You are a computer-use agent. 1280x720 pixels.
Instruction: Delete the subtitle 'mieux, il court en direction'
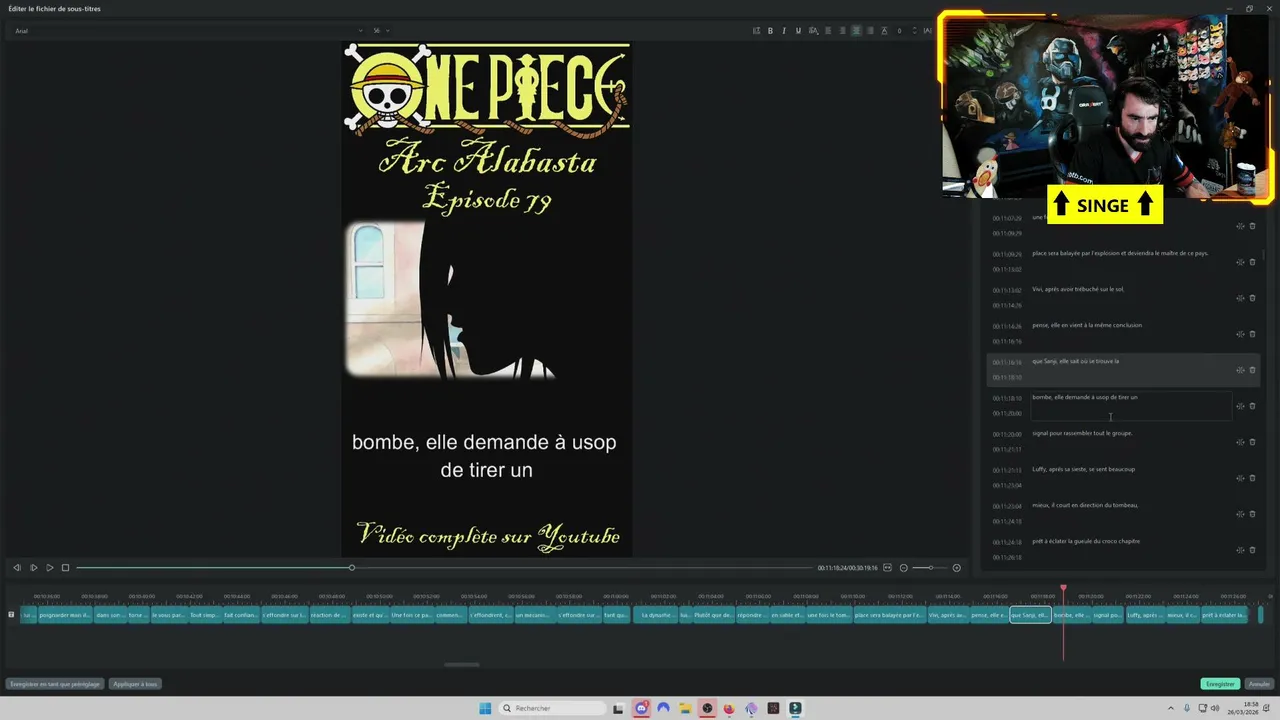pyautogui.click(x=1252, y=514)
